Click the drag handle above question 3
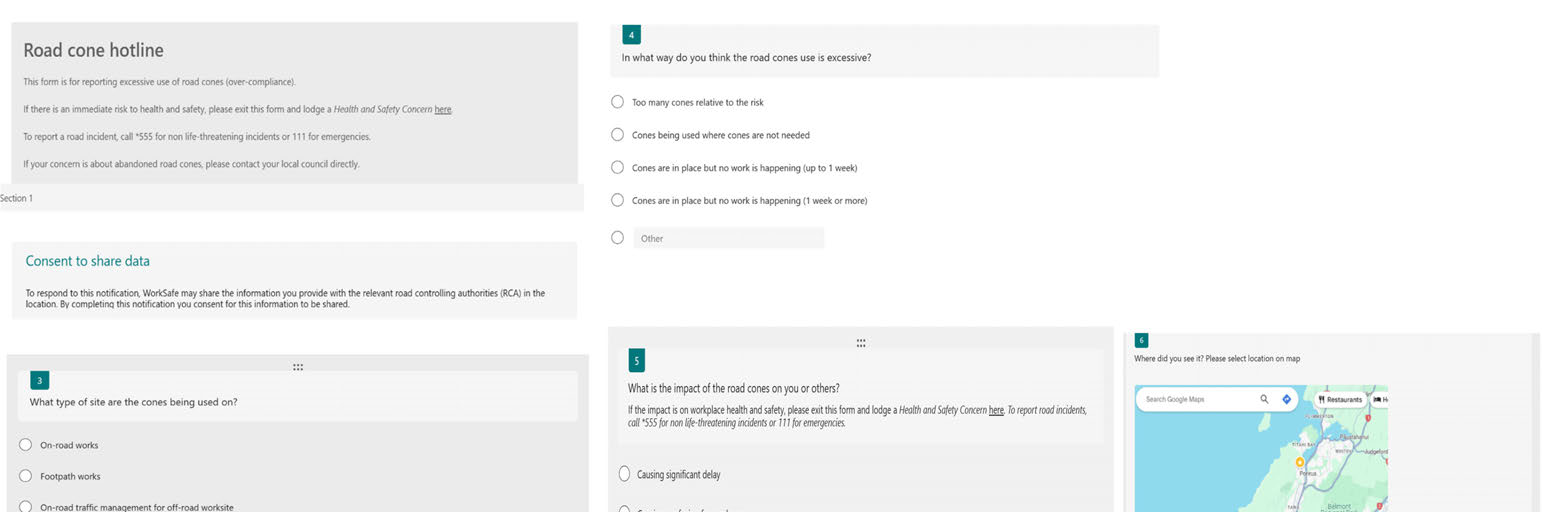Viewport: 1542px width, 512px height. 298,367
